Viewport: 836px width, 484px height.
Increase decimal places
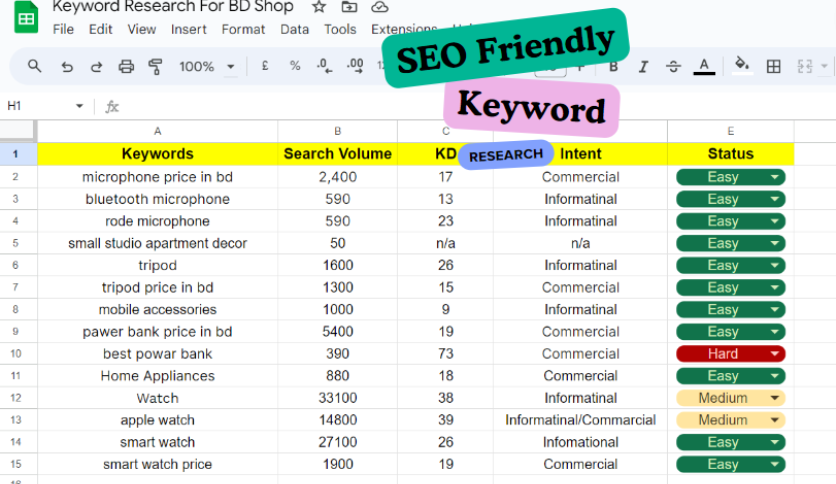355,66
